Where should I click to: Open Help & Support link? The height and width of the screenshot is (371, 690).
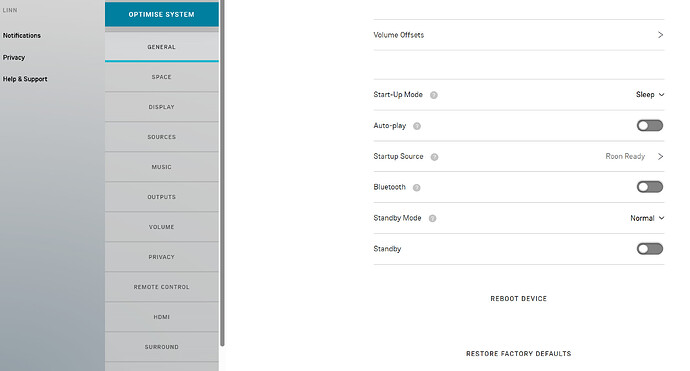(x=25, y=79)
